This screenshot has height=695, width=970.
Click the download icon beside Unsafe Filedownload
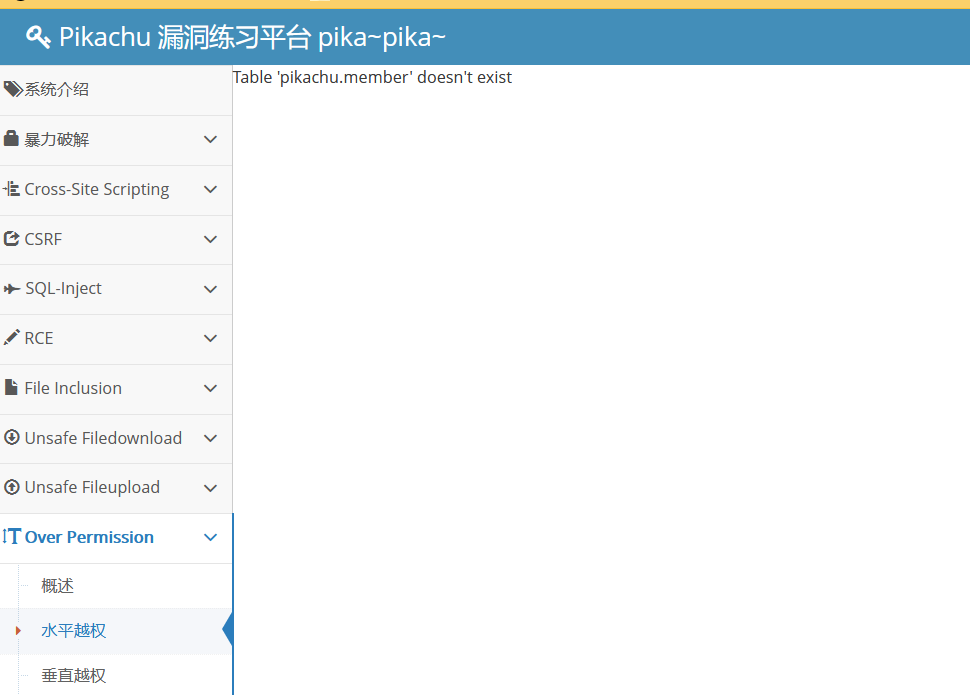pyautogui.click(x=12, y=438)
